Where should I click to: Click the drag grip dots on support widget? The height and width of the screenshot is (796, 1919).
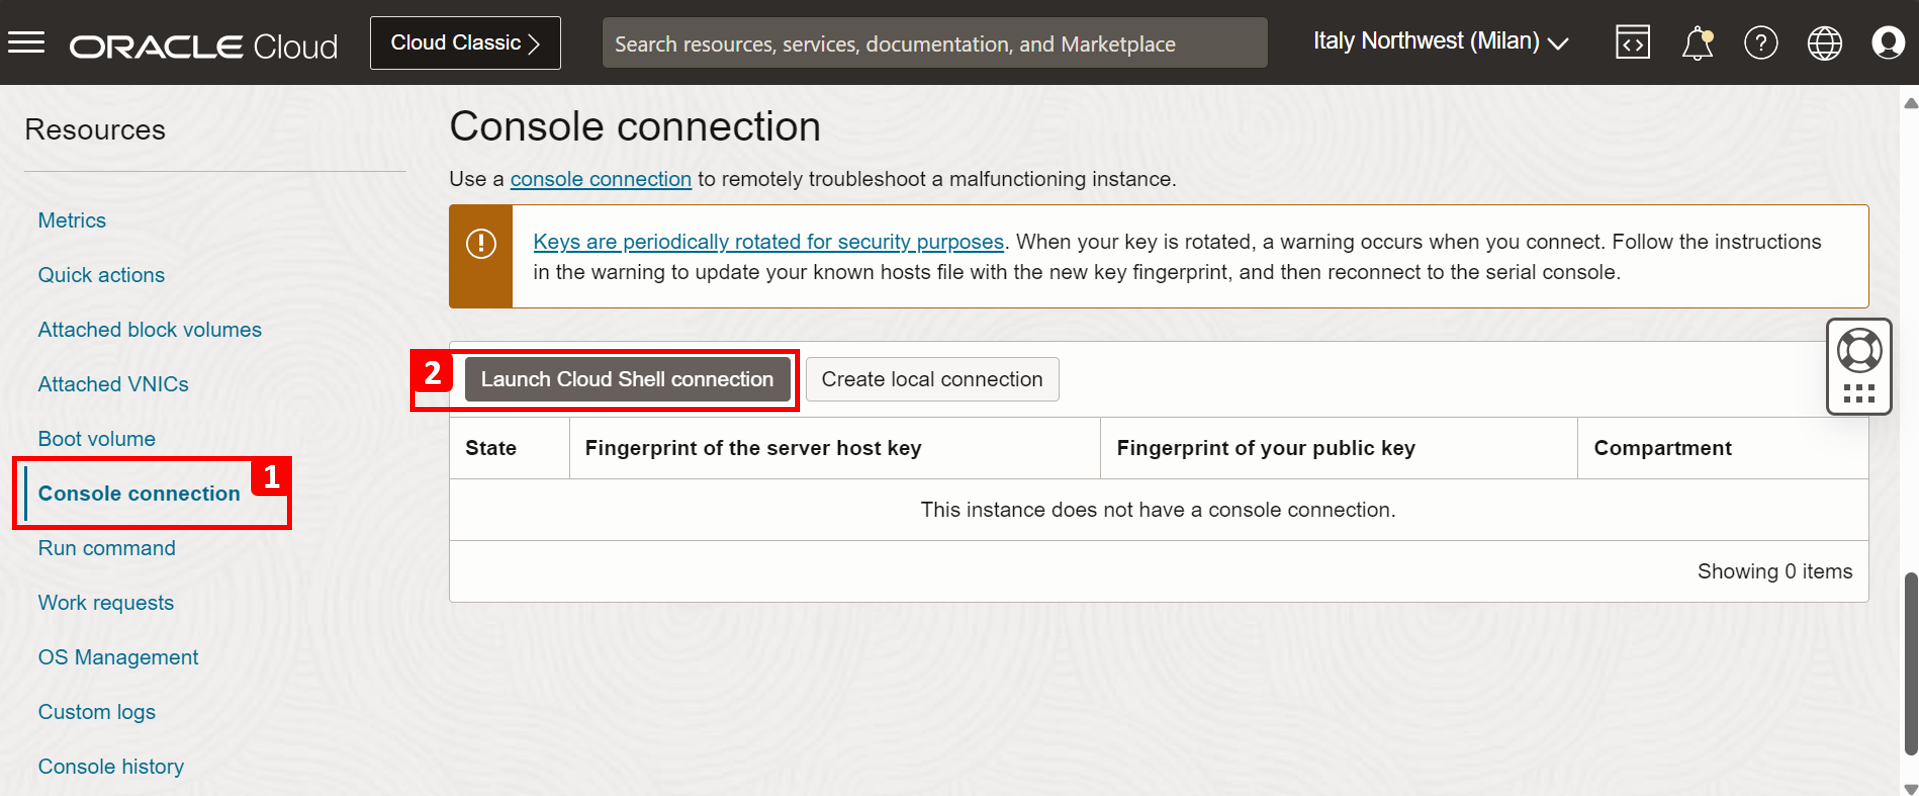click(x=1859, y=394)
